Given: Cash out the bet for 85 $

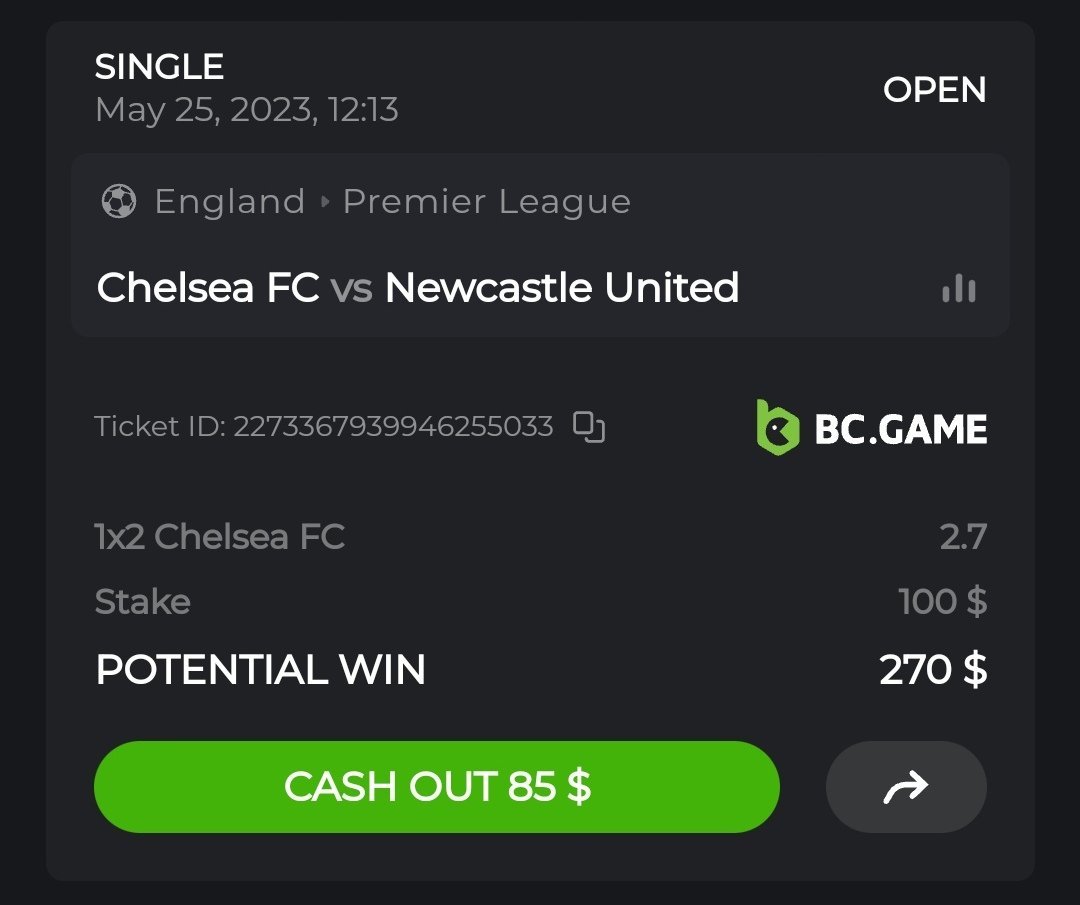Looking at the screenshot, I should click(x=436, y=787).
